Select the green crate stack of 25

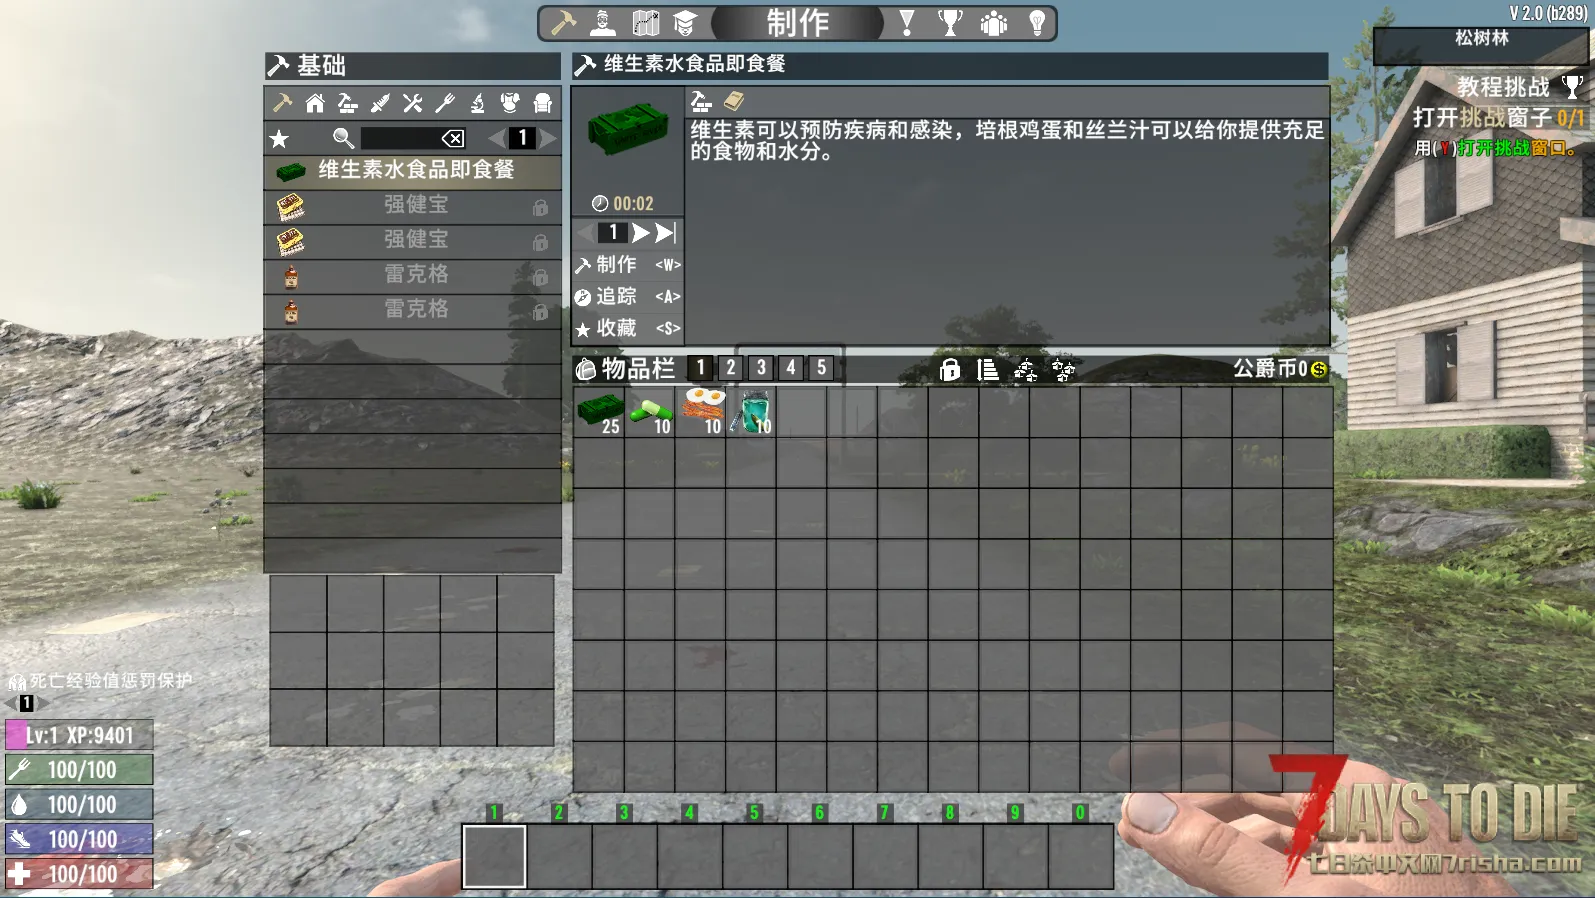(x=599, y=412)
